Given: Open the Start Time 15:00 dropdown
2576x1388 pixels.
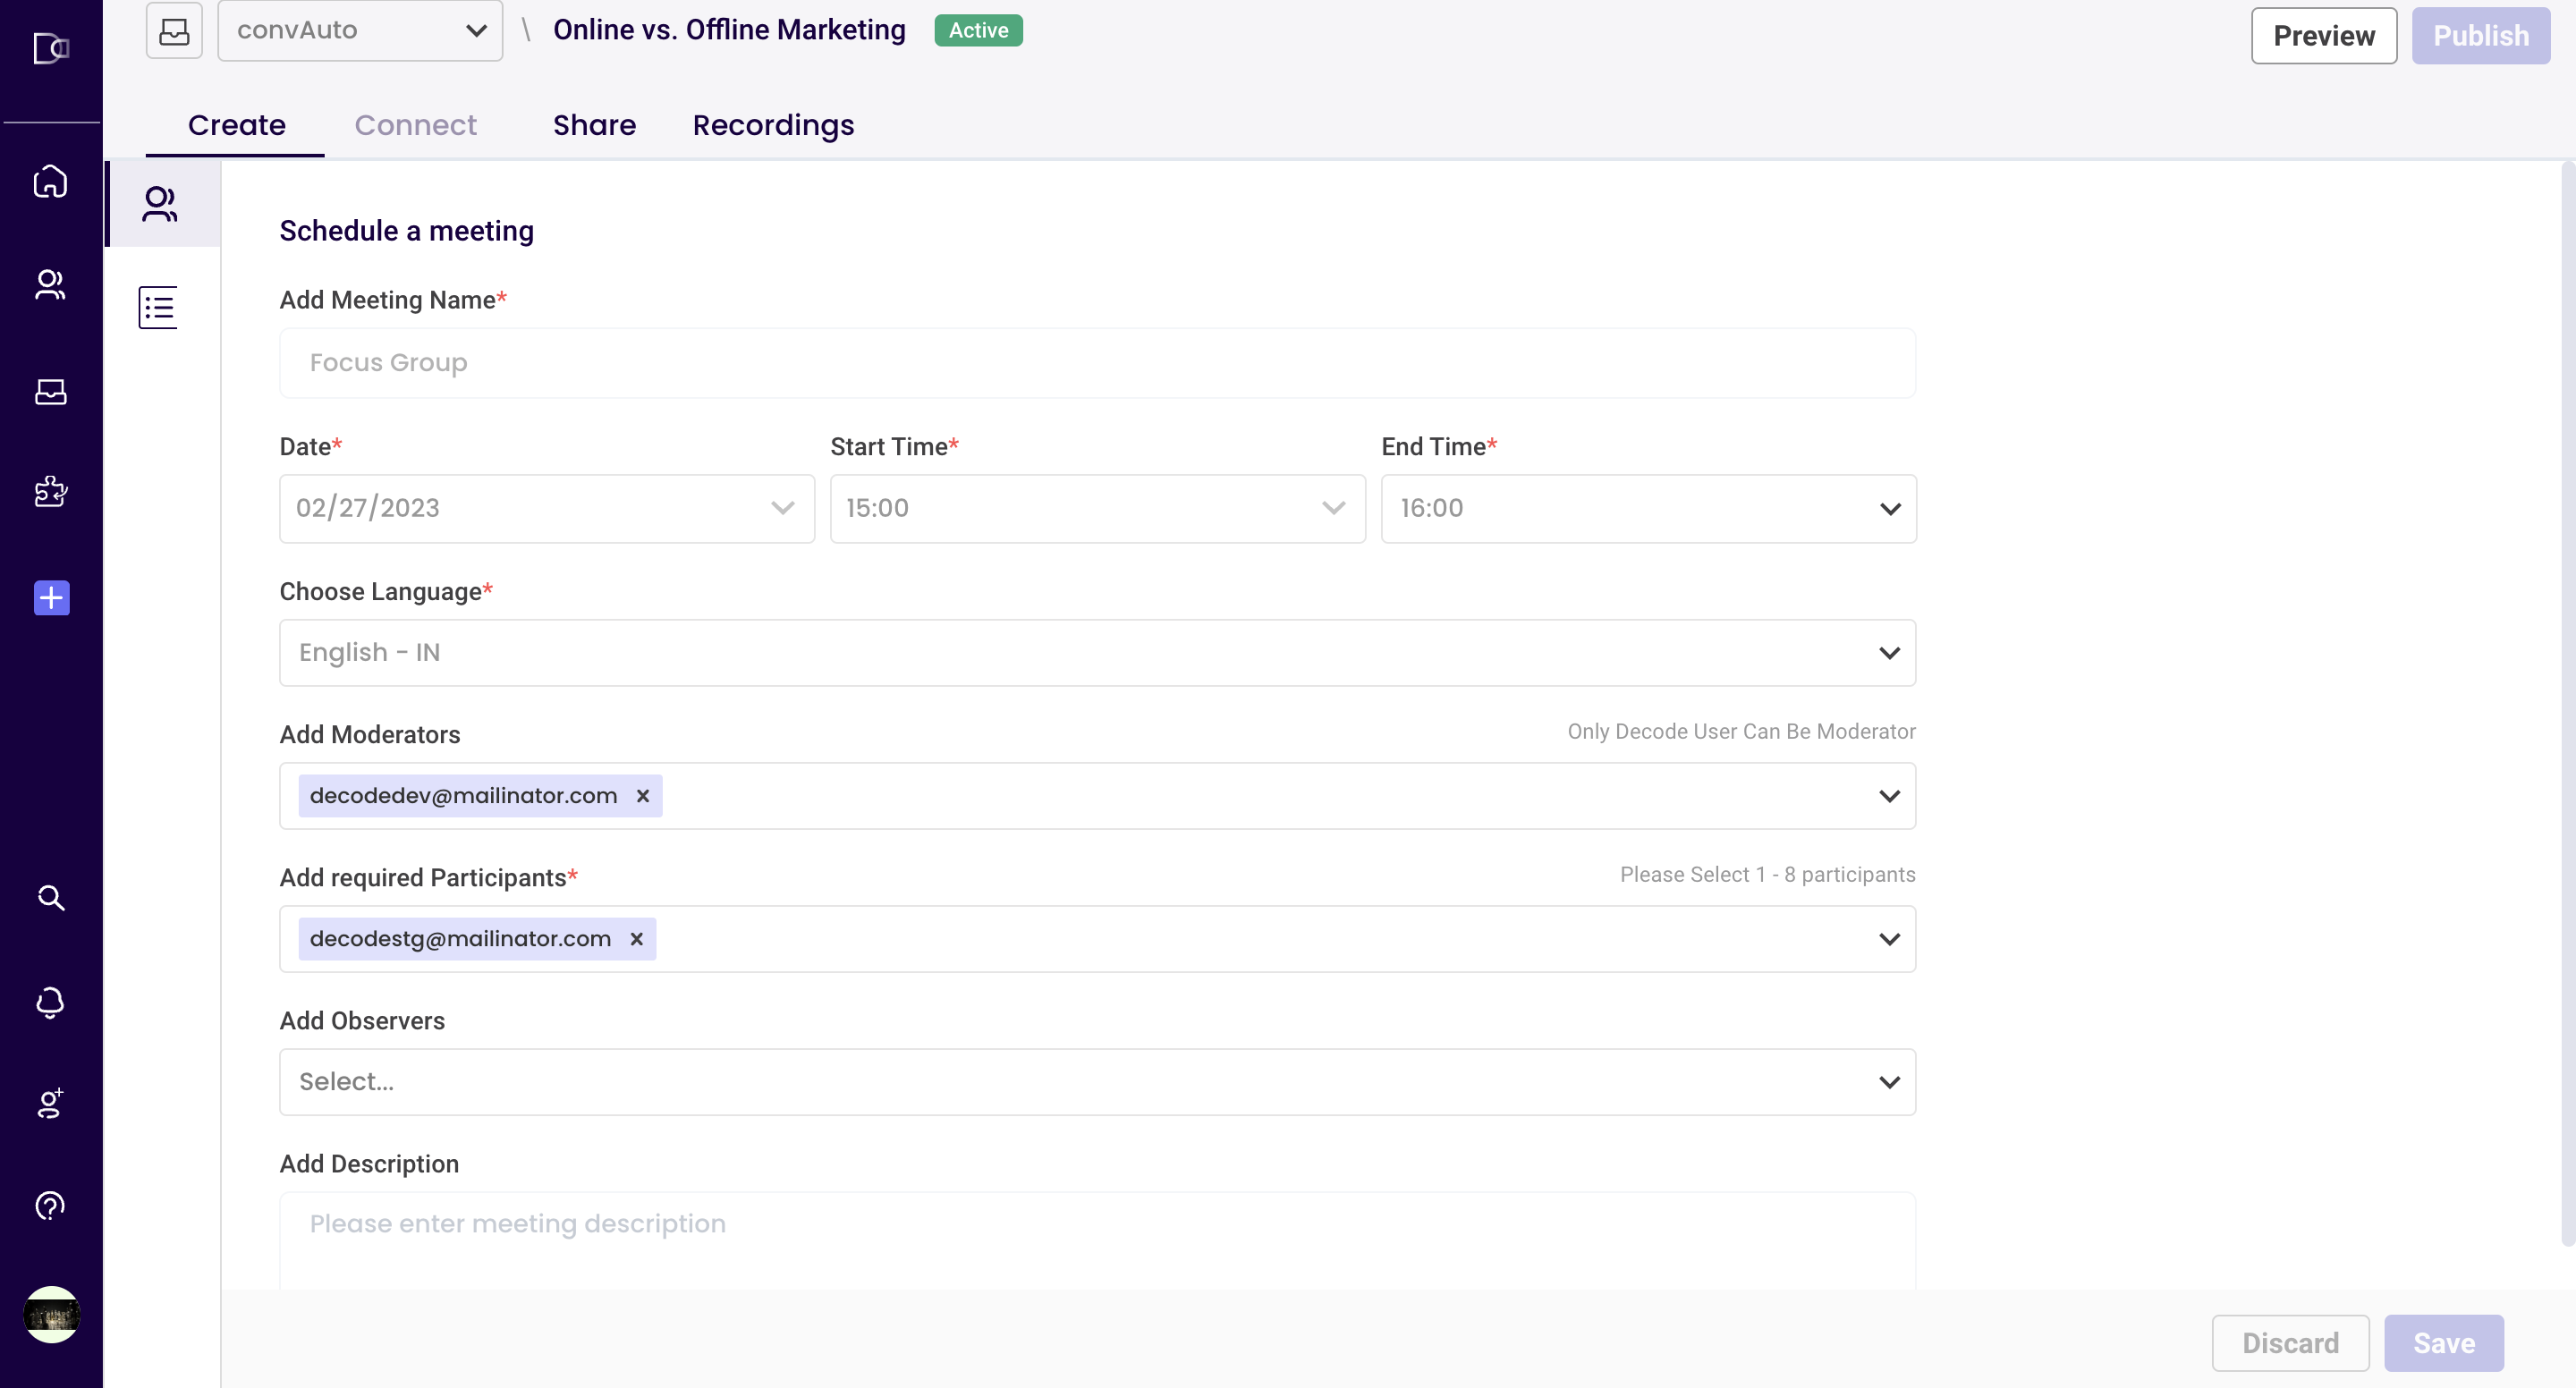Looking at the screenshot, I should coord(1097,508).
